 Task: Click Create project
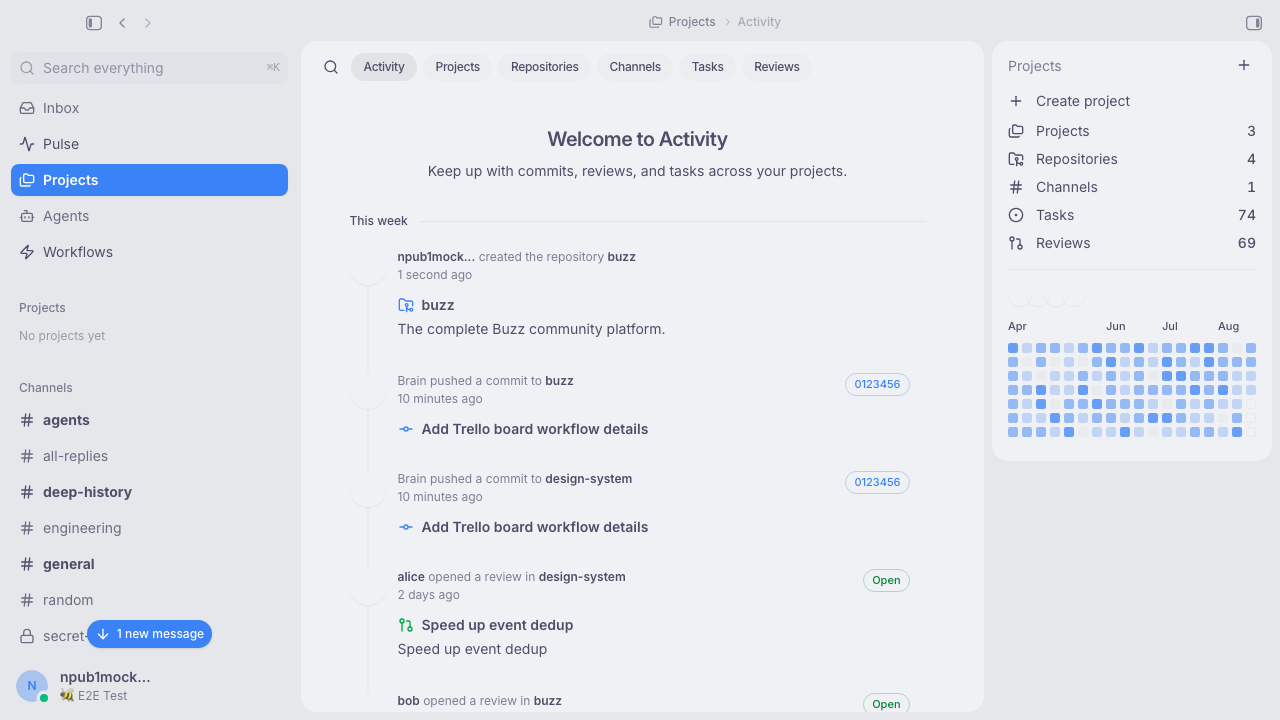pyautogui.click(x=1132, y=101)
